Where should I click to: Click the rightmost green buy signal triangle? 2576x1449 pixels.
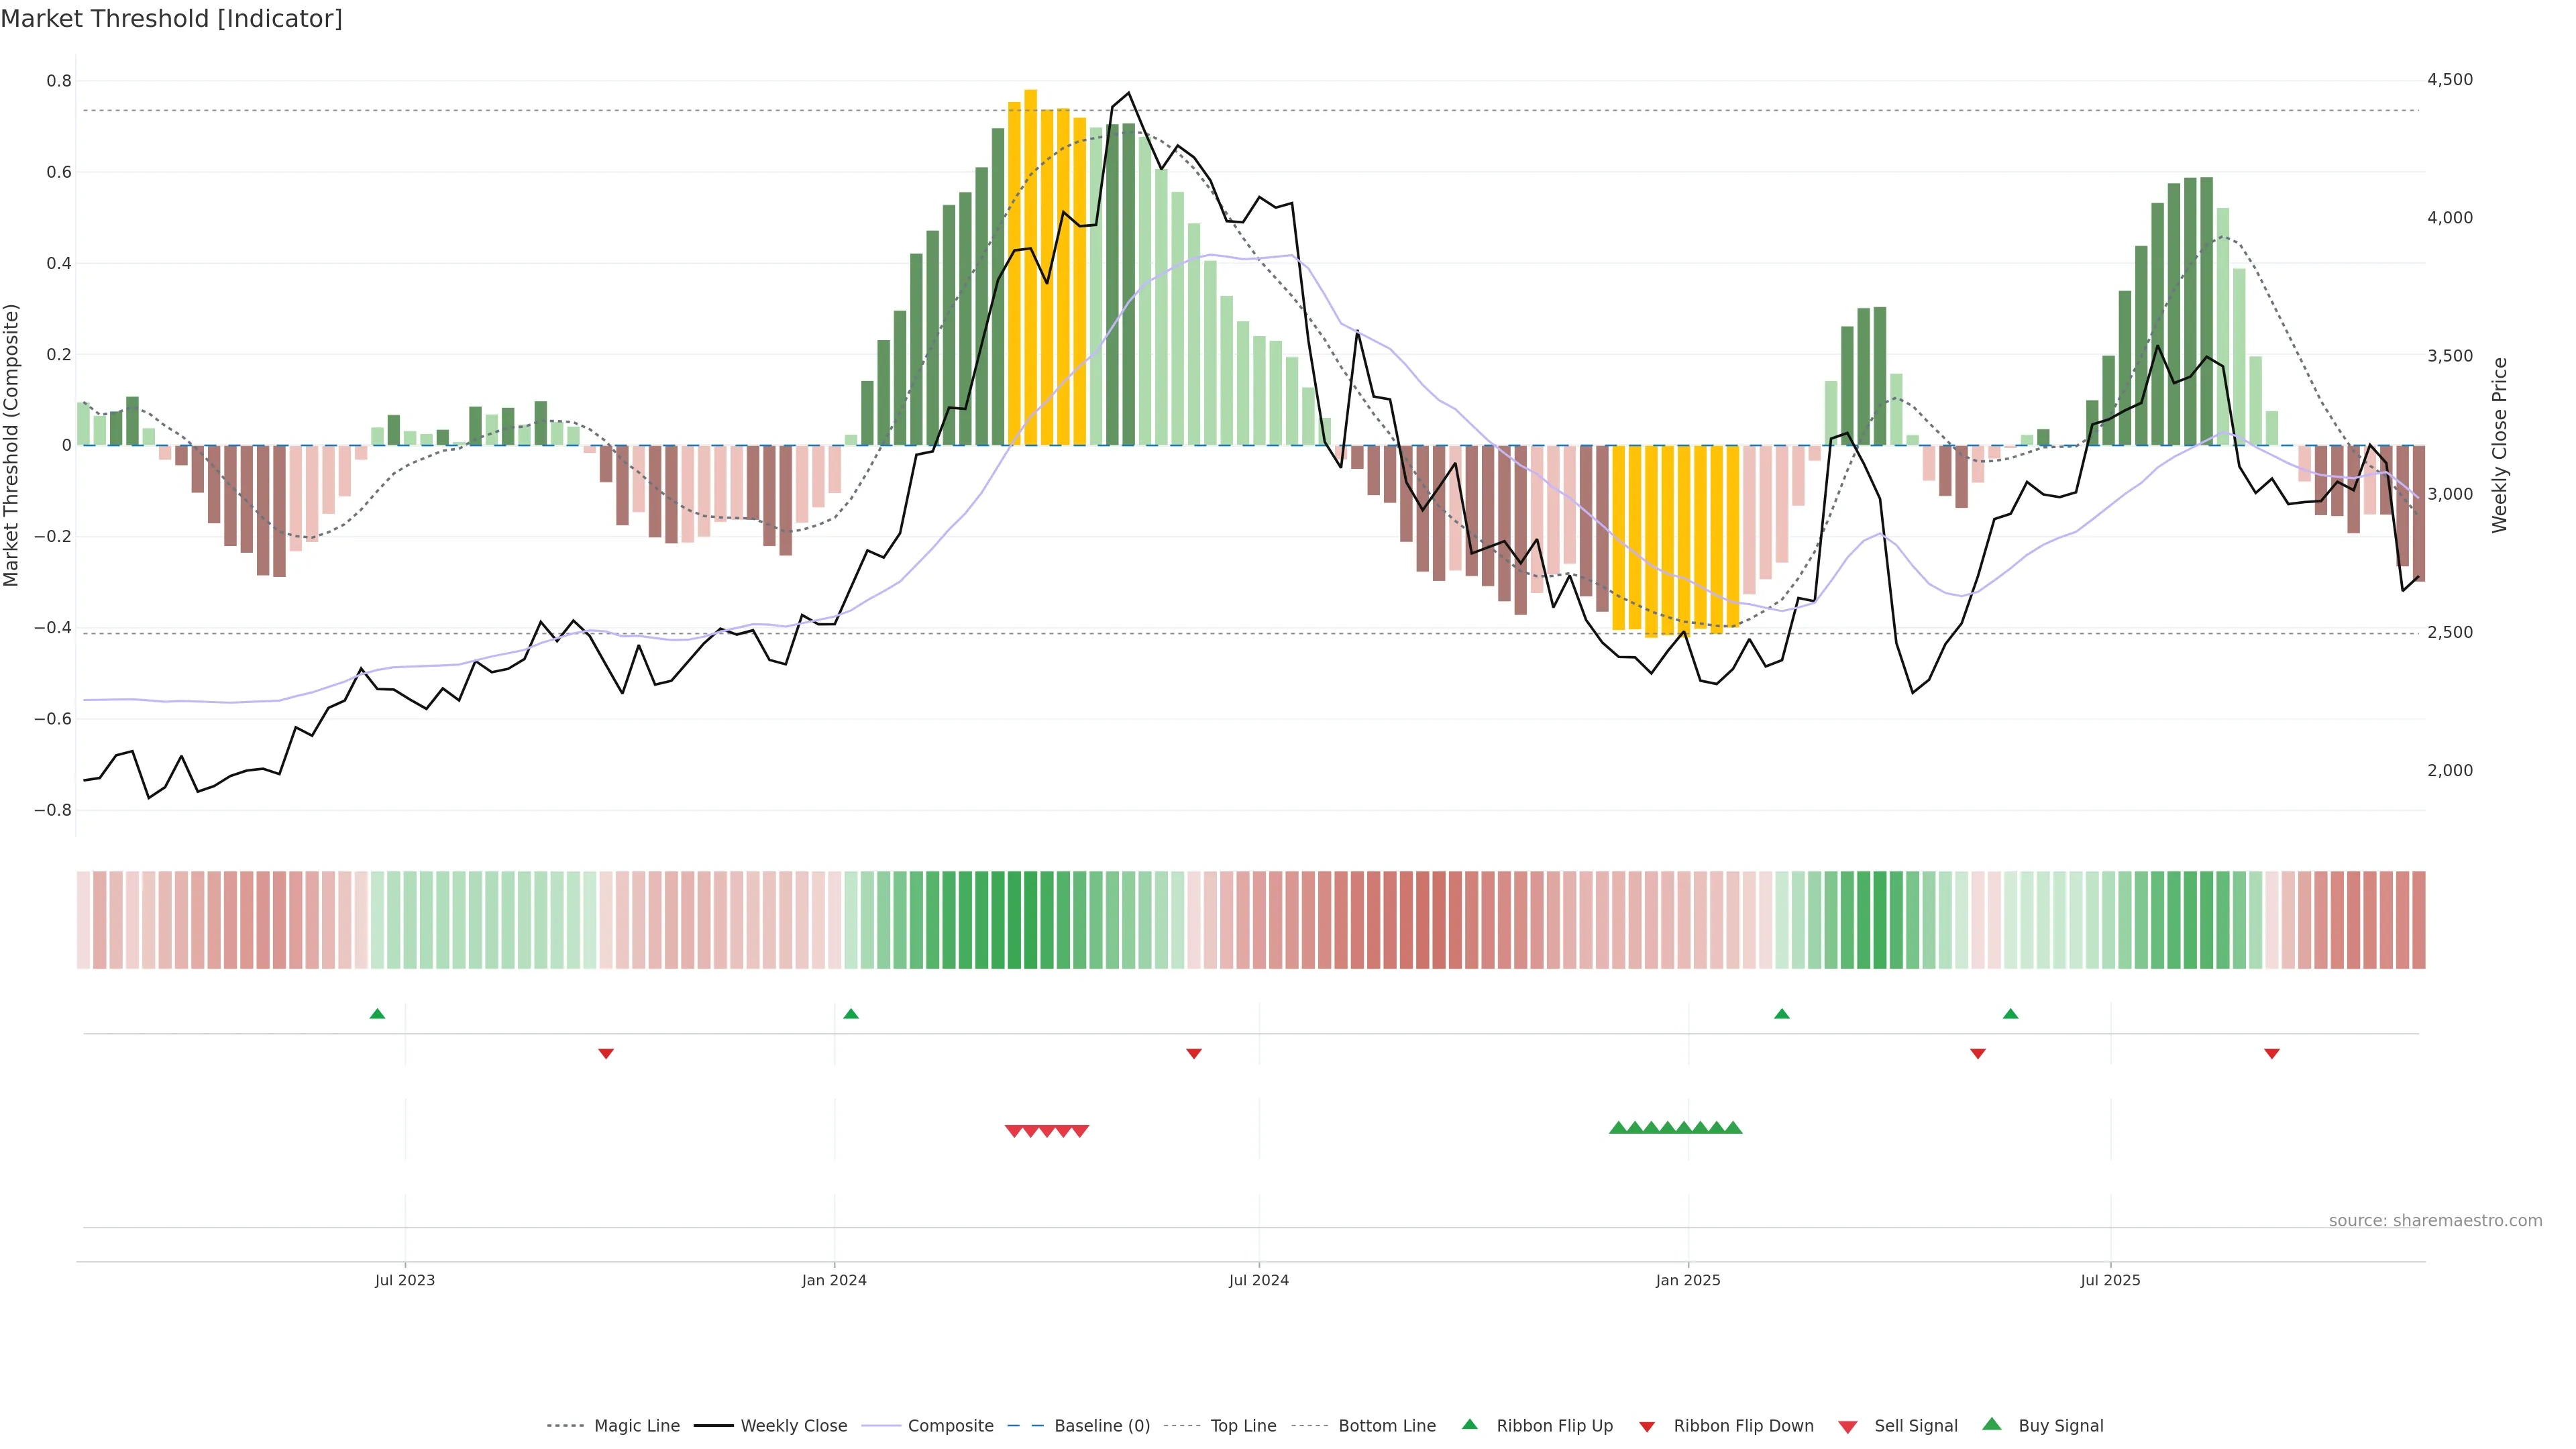(1733, 1128)
